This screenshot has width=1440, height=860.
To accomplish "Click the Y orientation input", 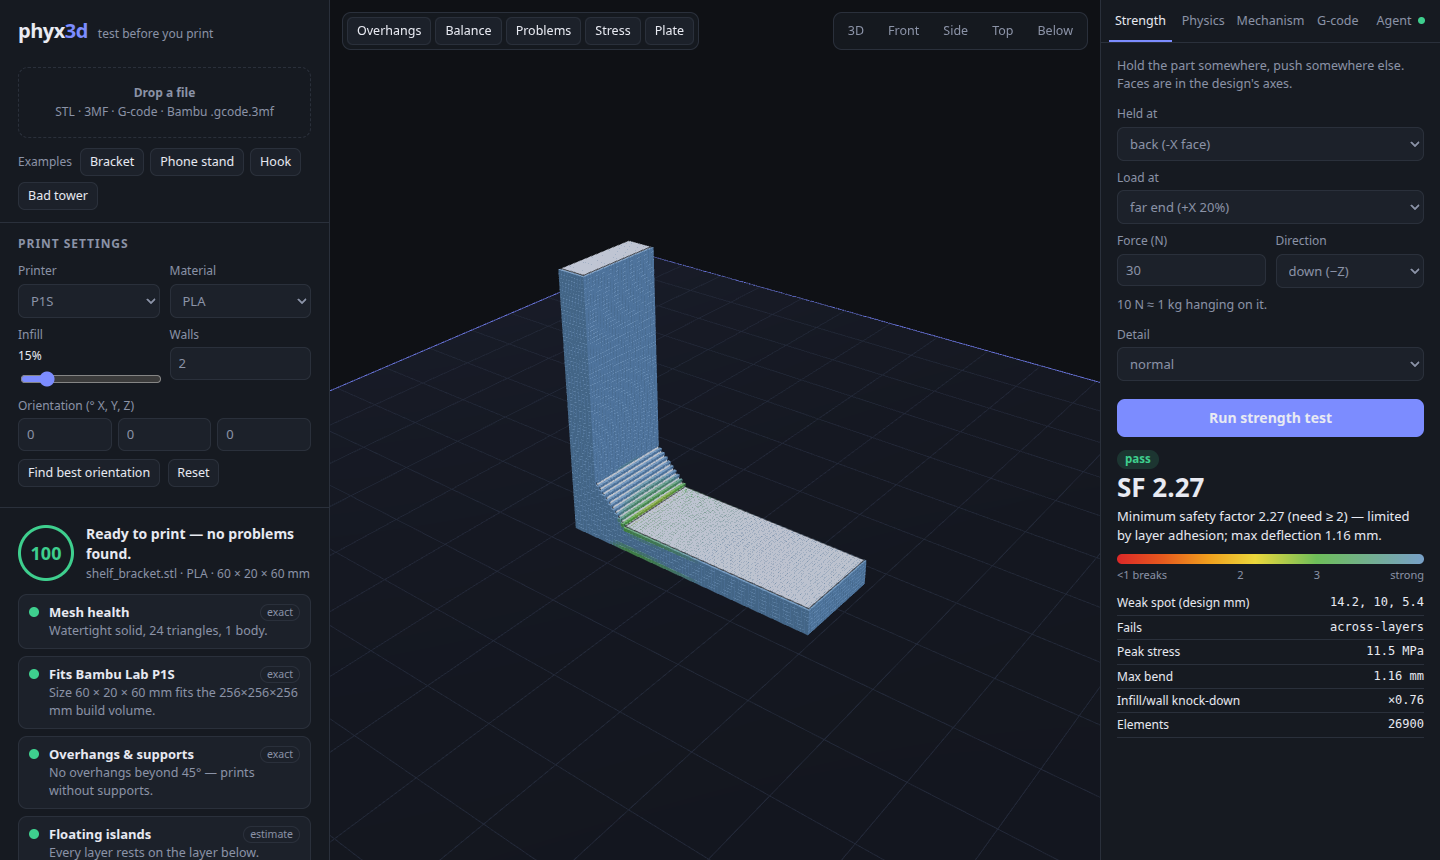I will 164,434.
